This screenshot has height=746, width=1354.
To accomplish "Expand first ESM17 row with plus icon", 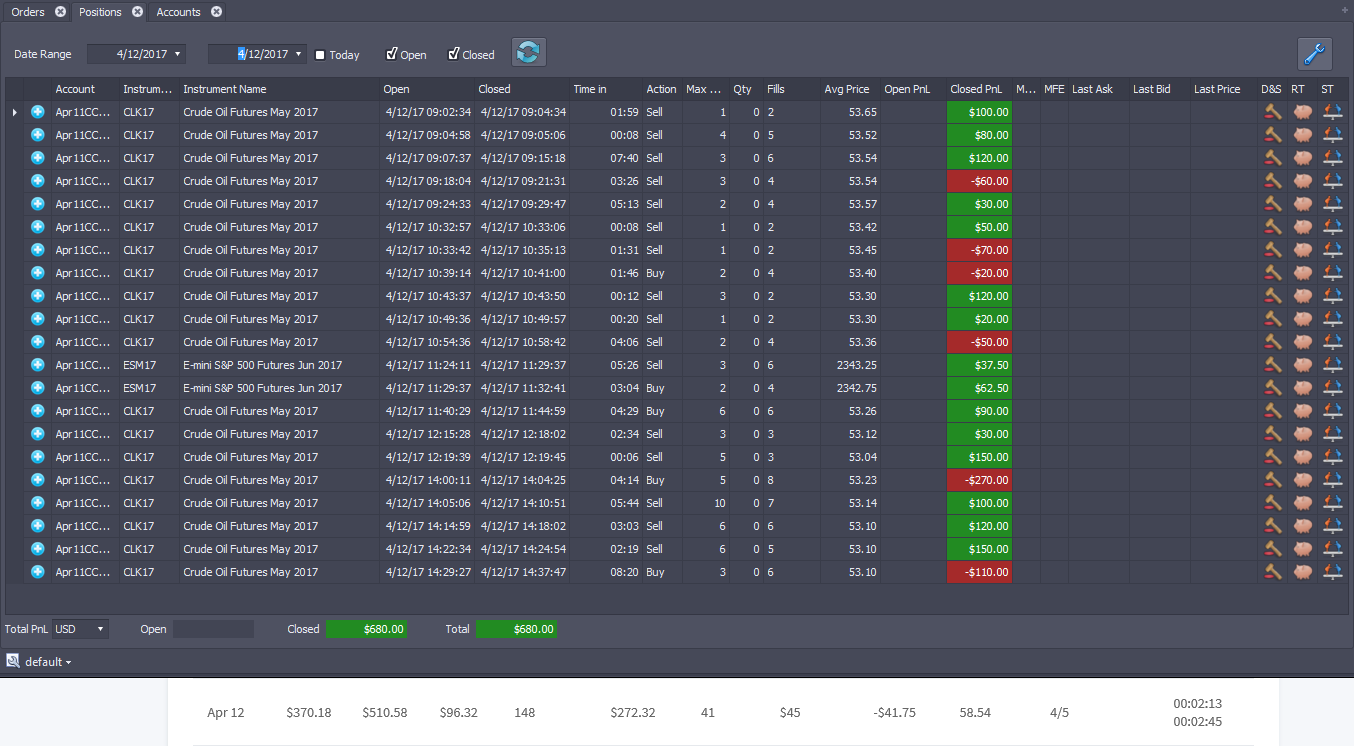I will pyautogui.click(x=38, y=365).
